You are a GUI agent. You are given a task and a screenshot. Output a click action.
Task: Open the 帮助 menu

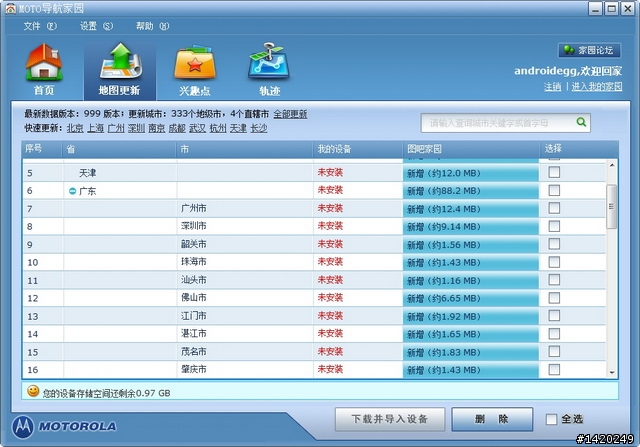click(152, 26)
